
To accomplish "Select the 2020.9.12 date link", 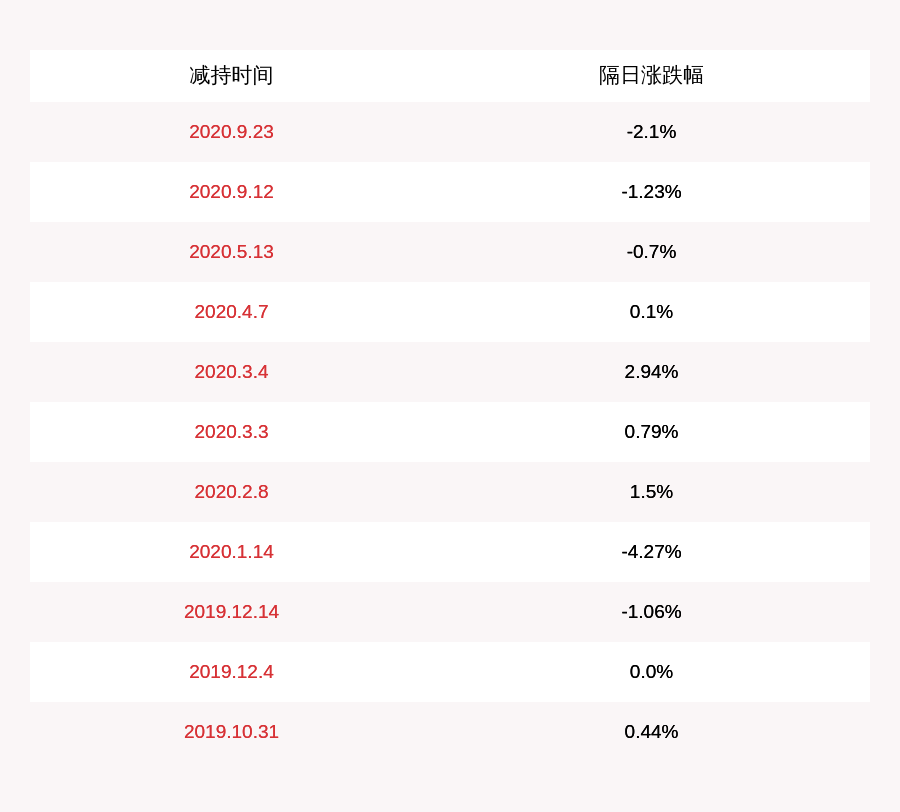I will click(x=231, y=191).
